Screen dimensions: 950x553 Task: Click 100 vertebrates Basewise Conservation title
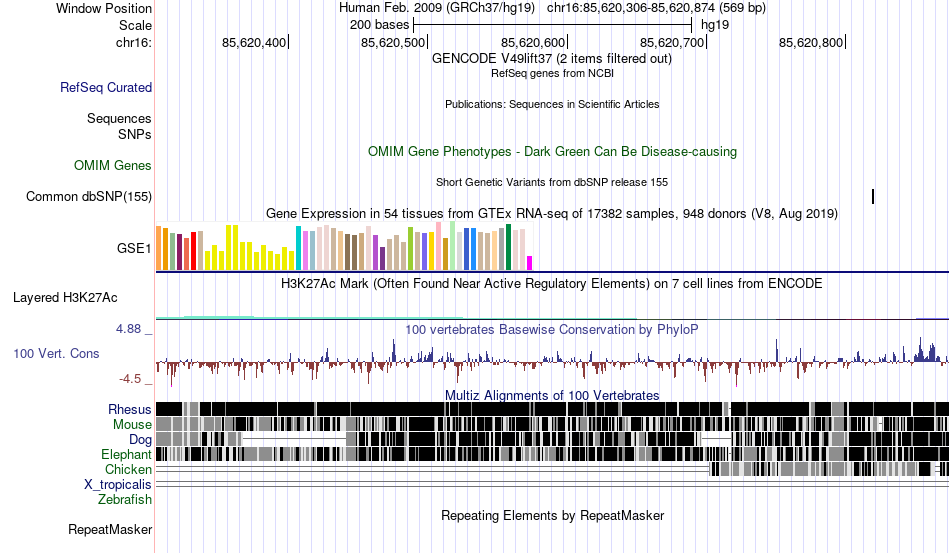tap(552, 329)
